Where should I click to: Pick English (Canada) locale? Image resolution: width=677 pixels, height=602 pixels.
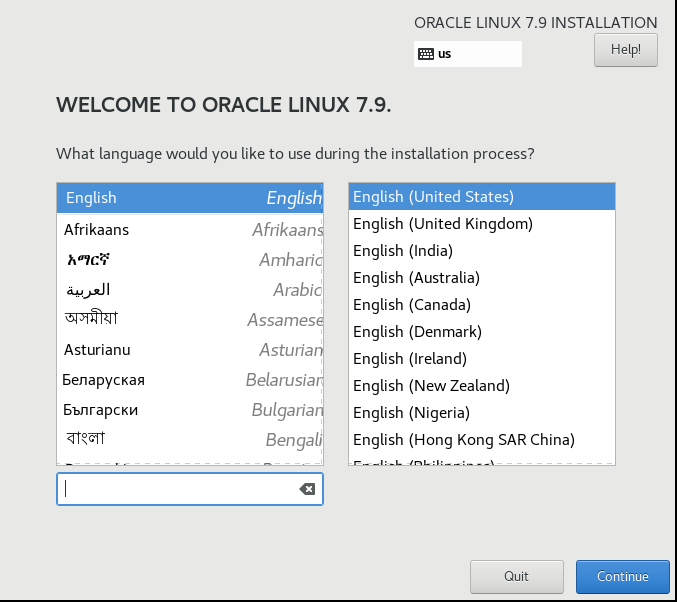482,304
